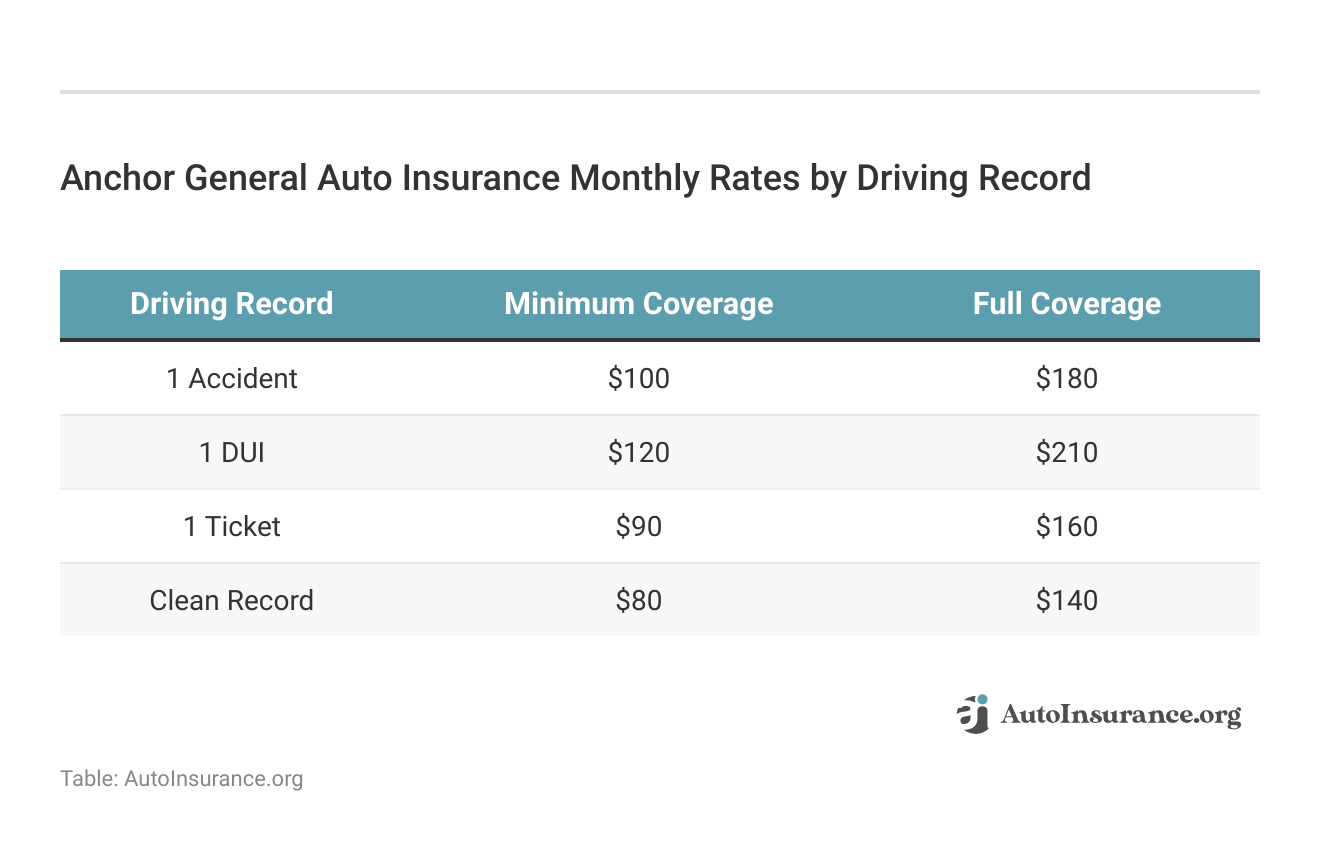
Task: Click the $100 minimum coverage cell
Action: point(638,378)
